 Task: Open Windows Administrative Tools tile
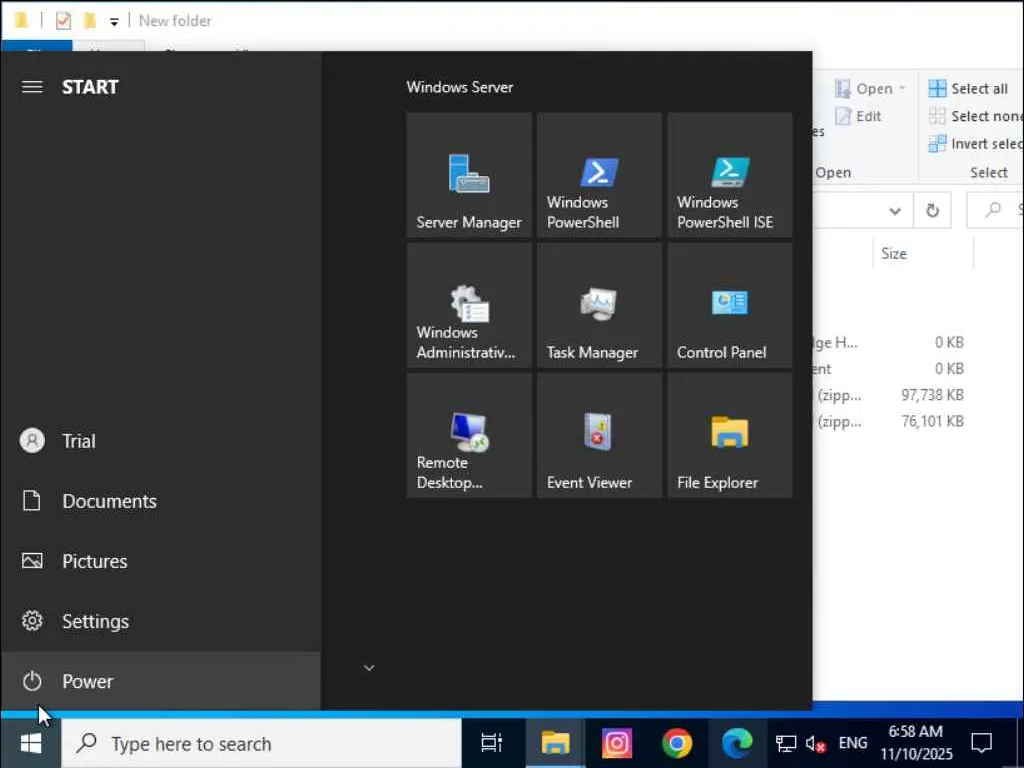click(469, 305)
